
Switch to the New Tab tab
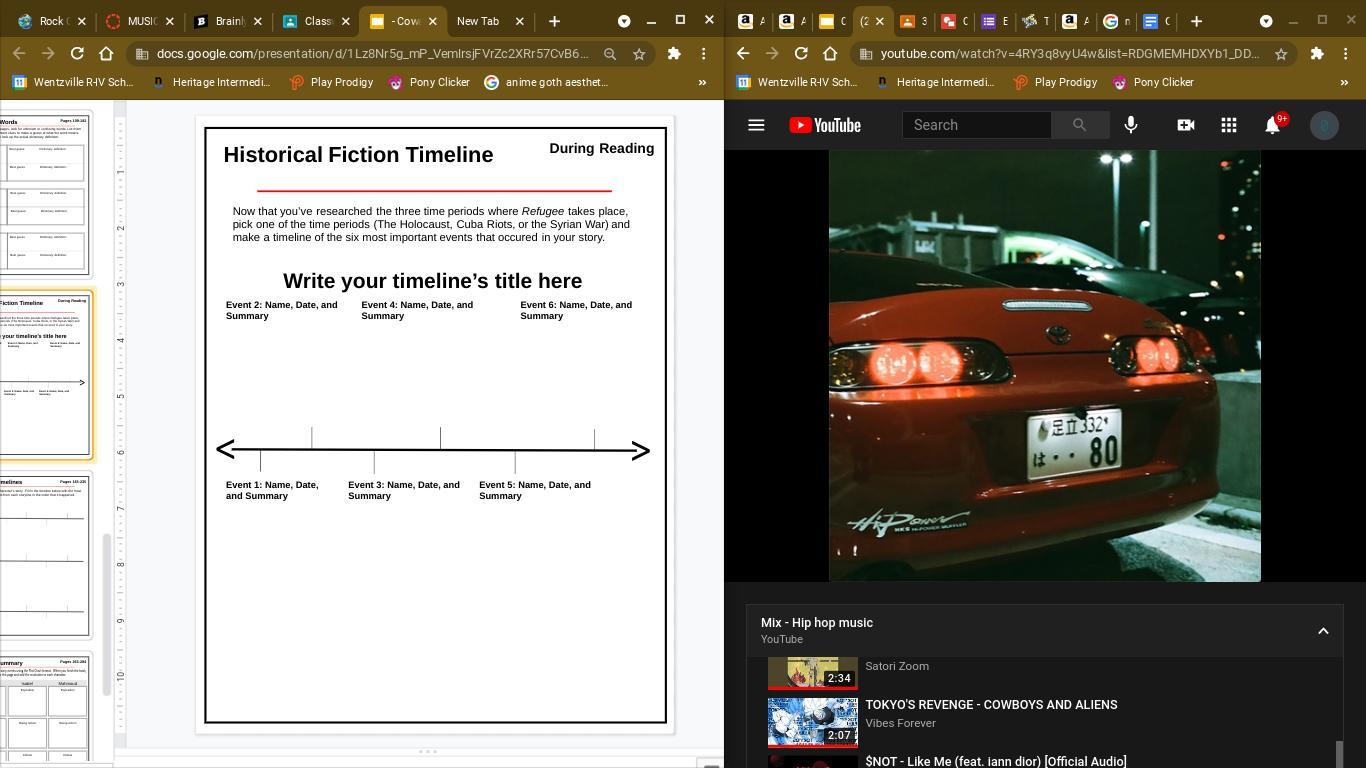(x=478, y=21)
